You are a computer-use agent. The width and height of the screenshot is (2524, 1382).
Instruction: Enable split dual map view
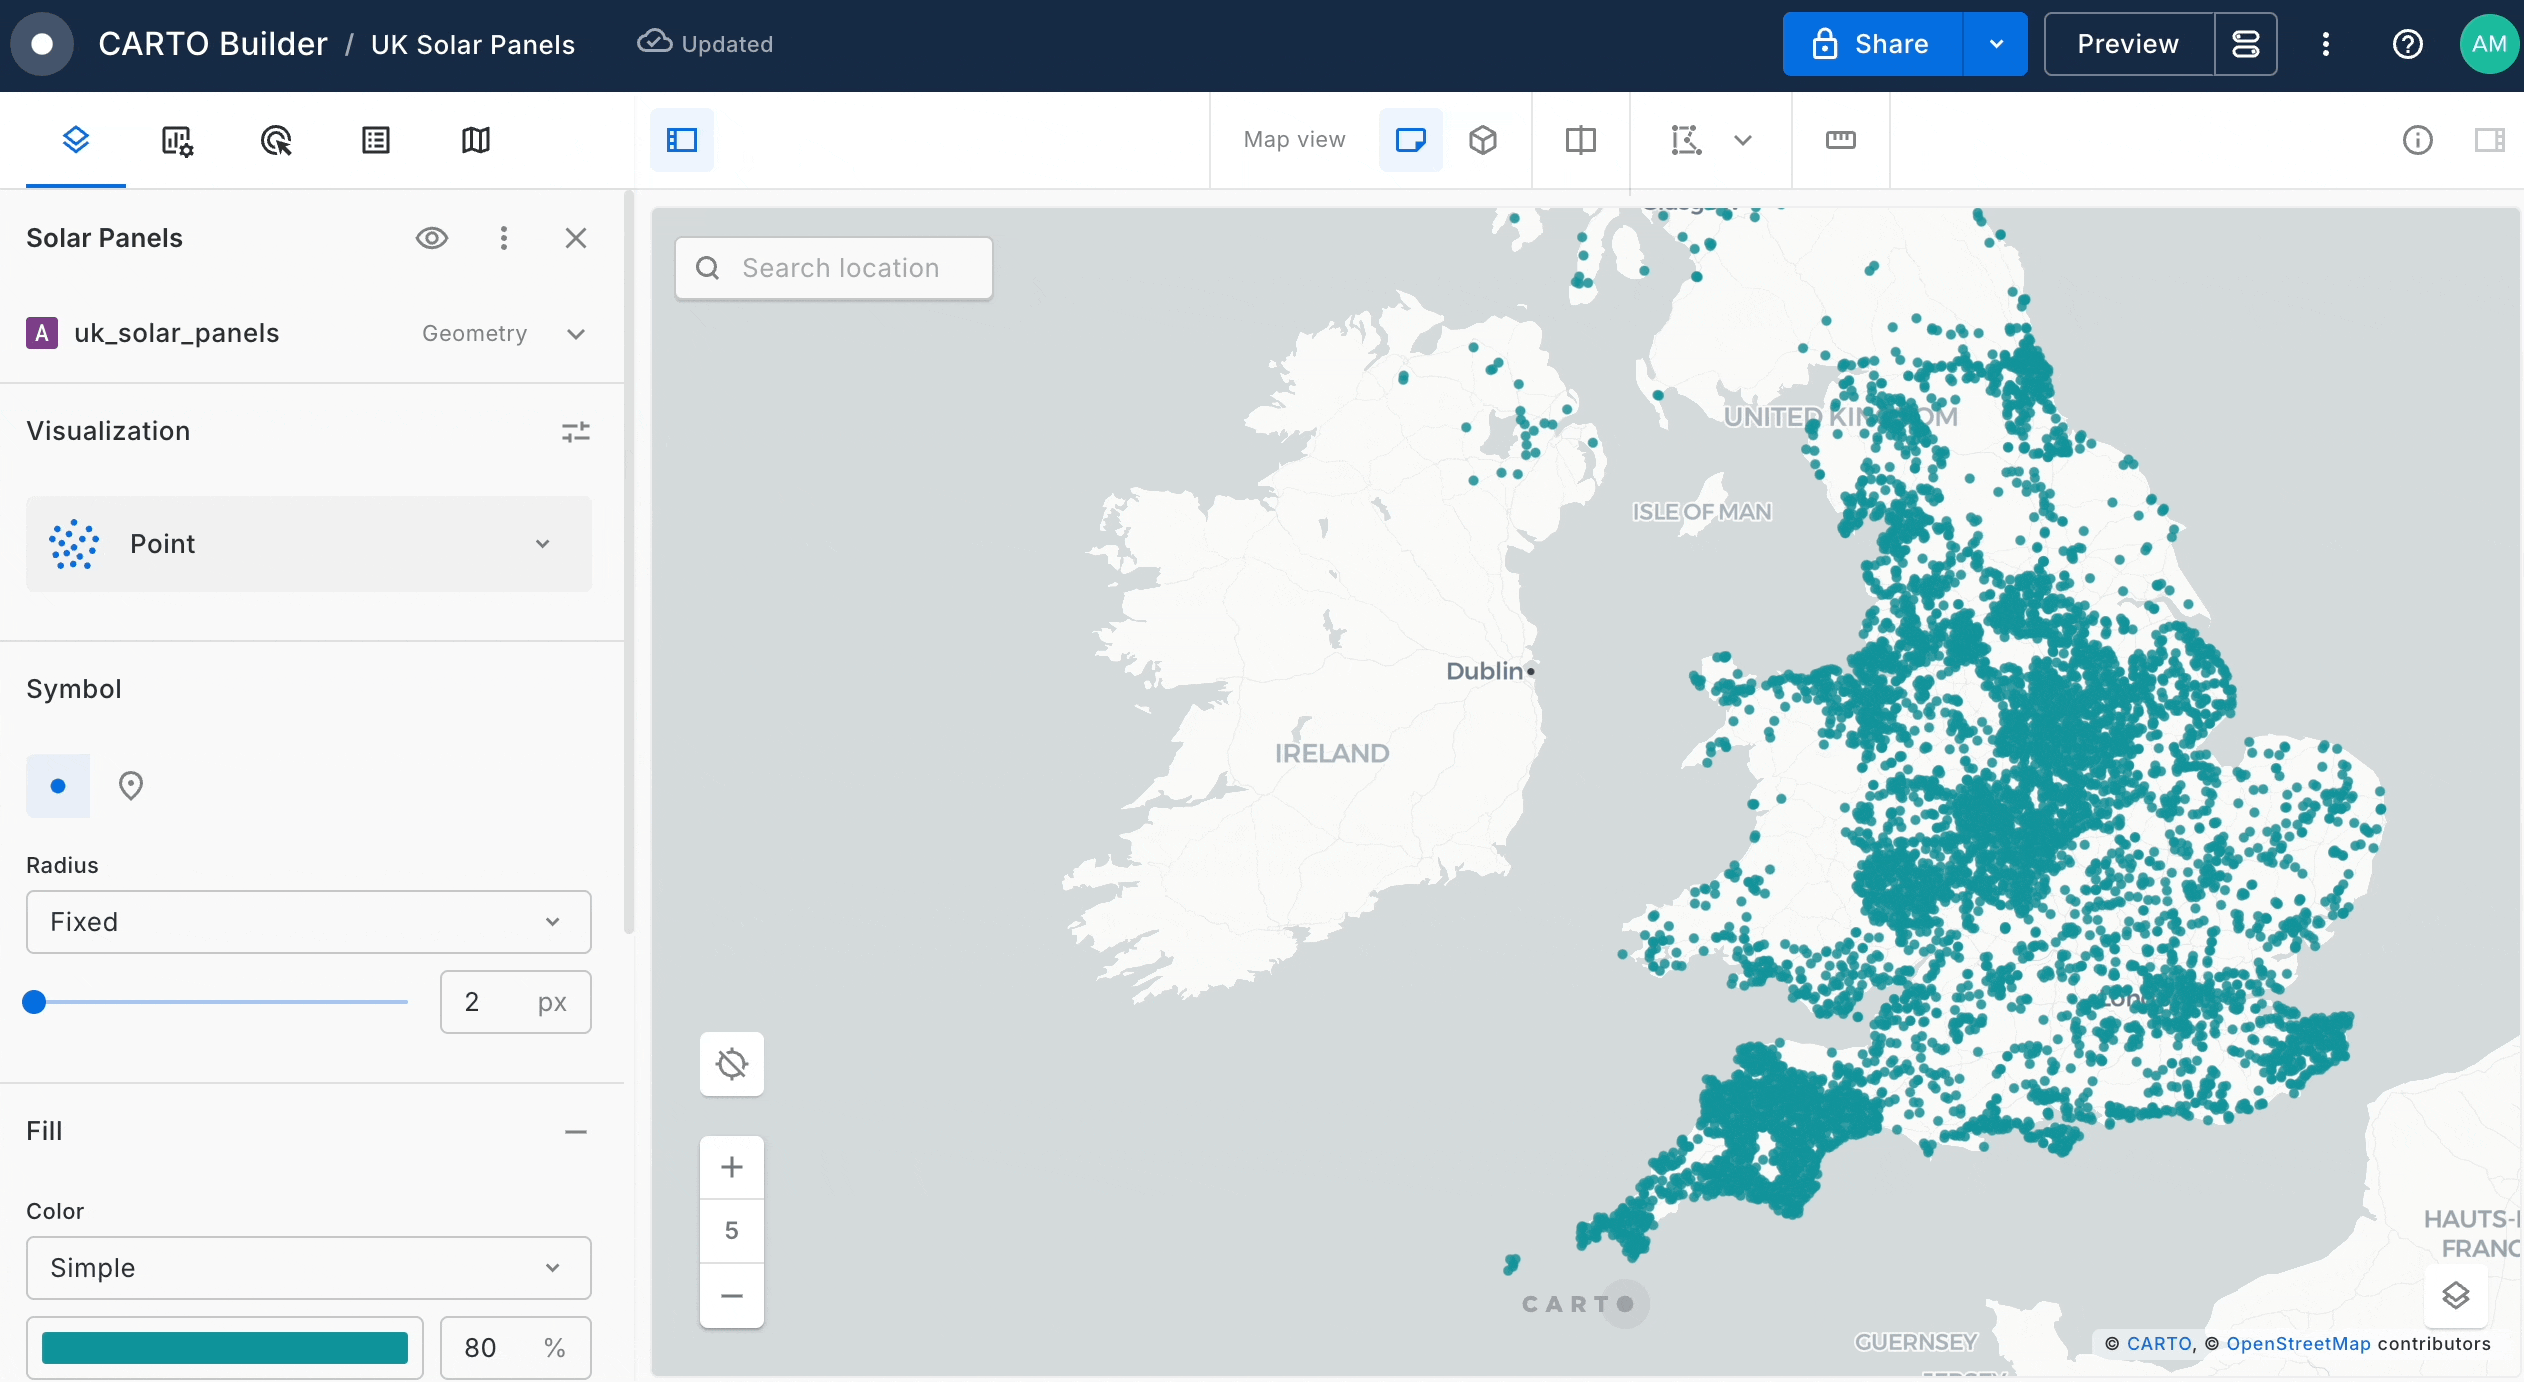(1580, 140)
